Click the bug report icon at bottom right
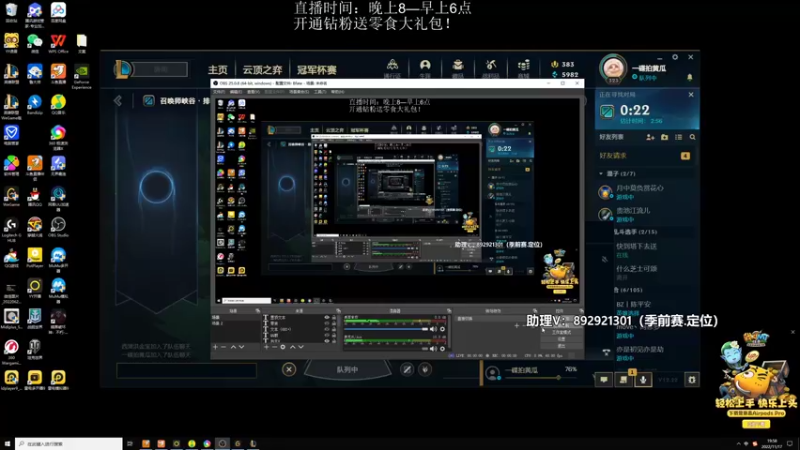This screenshot has height=450, width=800. pyautogui.click(x=692, y=380)
